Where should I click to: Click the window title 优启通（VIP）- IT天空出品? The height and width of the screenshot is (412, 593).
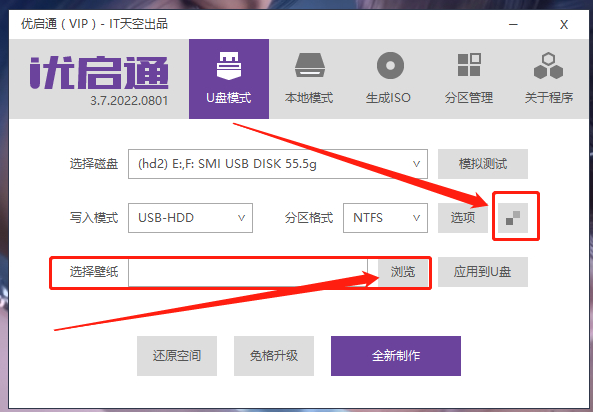[x=94, y=24]
